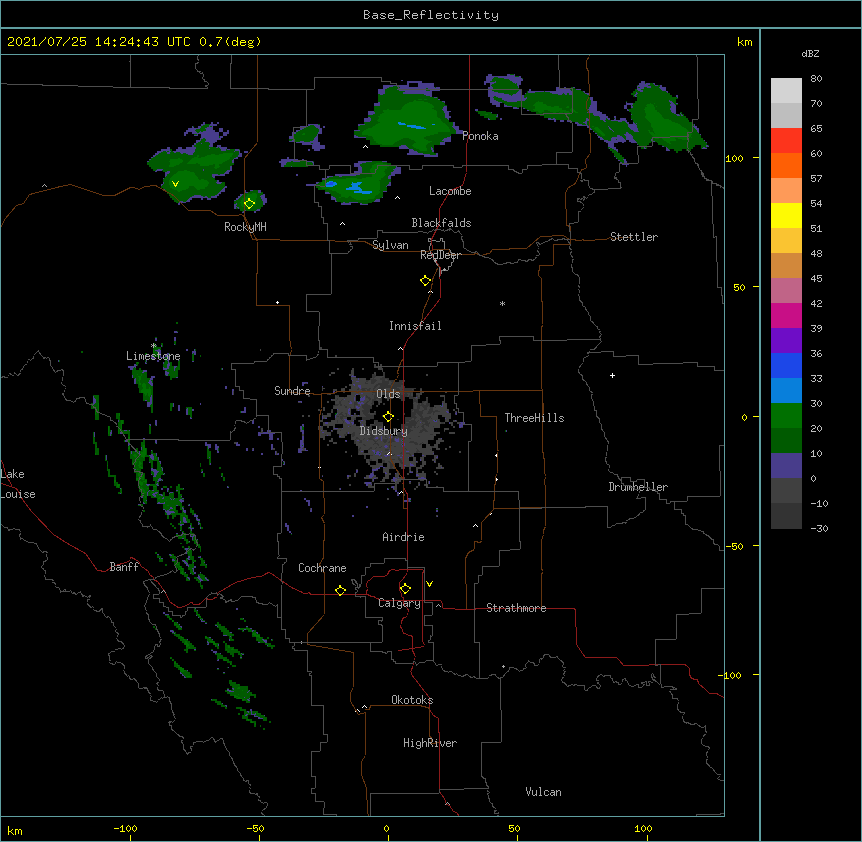Viewport: 862px width, 842px height.
Task: Click the Sylvan label
Action: click(x=390, y=245)
